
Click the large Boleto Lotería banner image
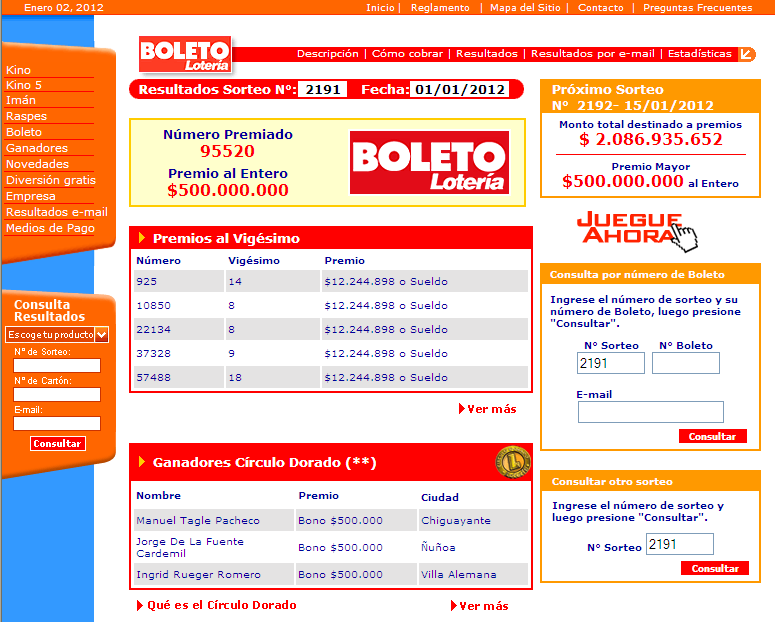click(x=429, y=162)
